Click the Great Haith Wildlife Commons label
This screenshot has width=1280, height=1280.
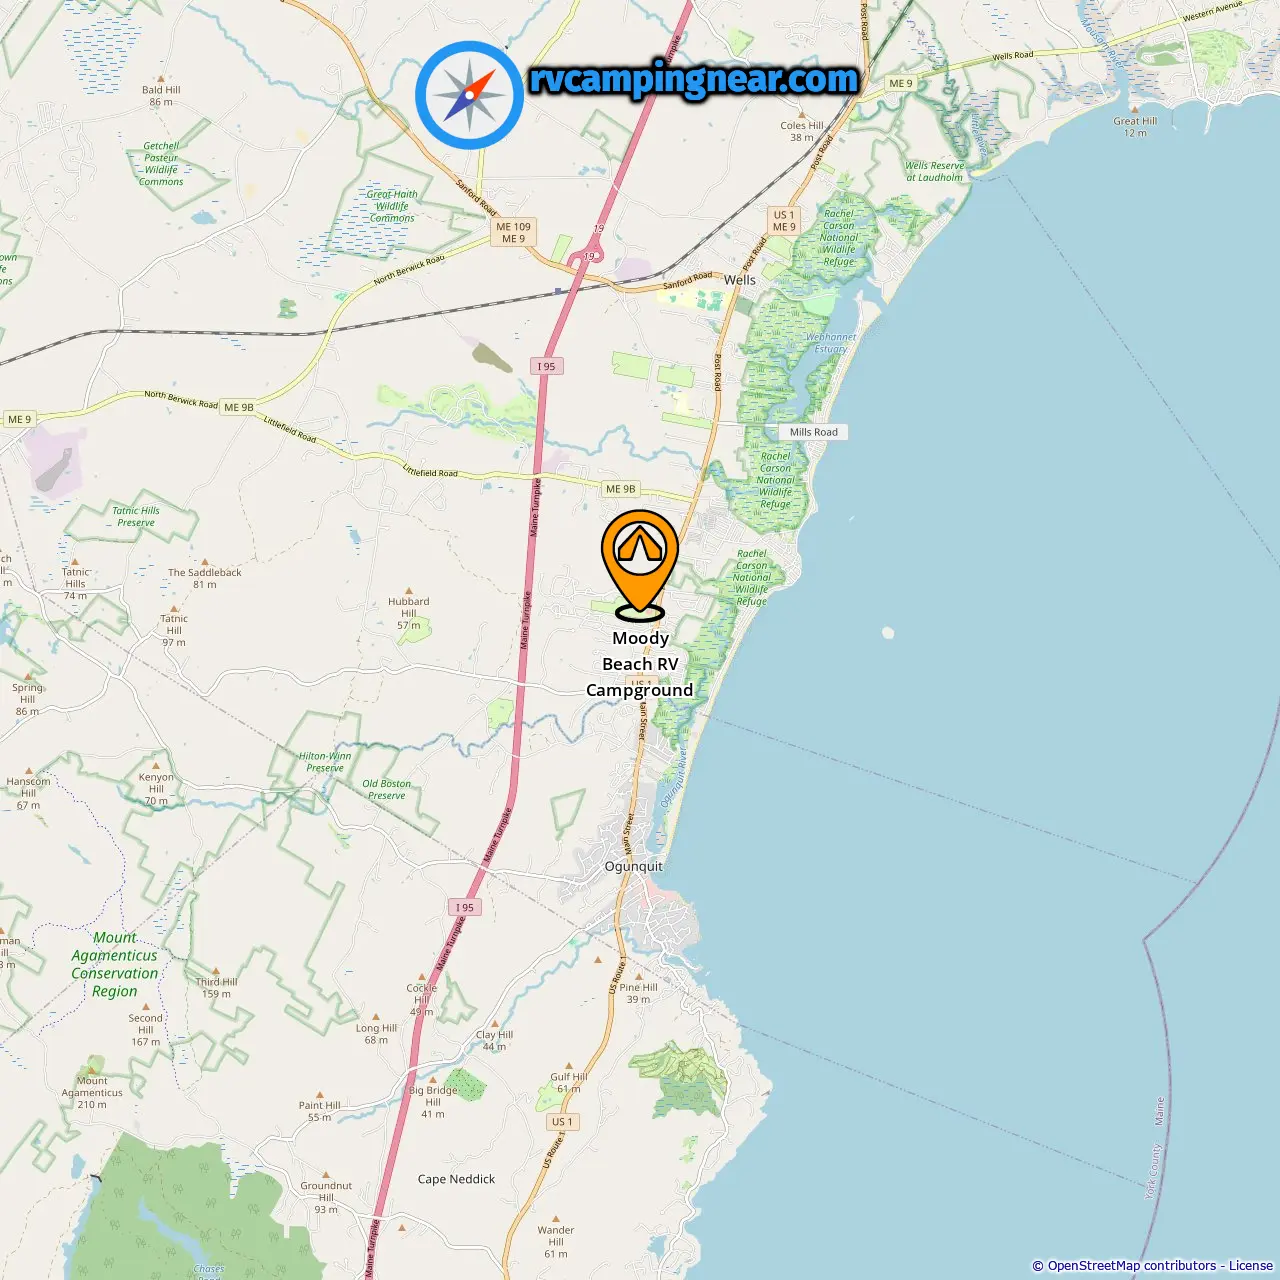coord(392,206)
